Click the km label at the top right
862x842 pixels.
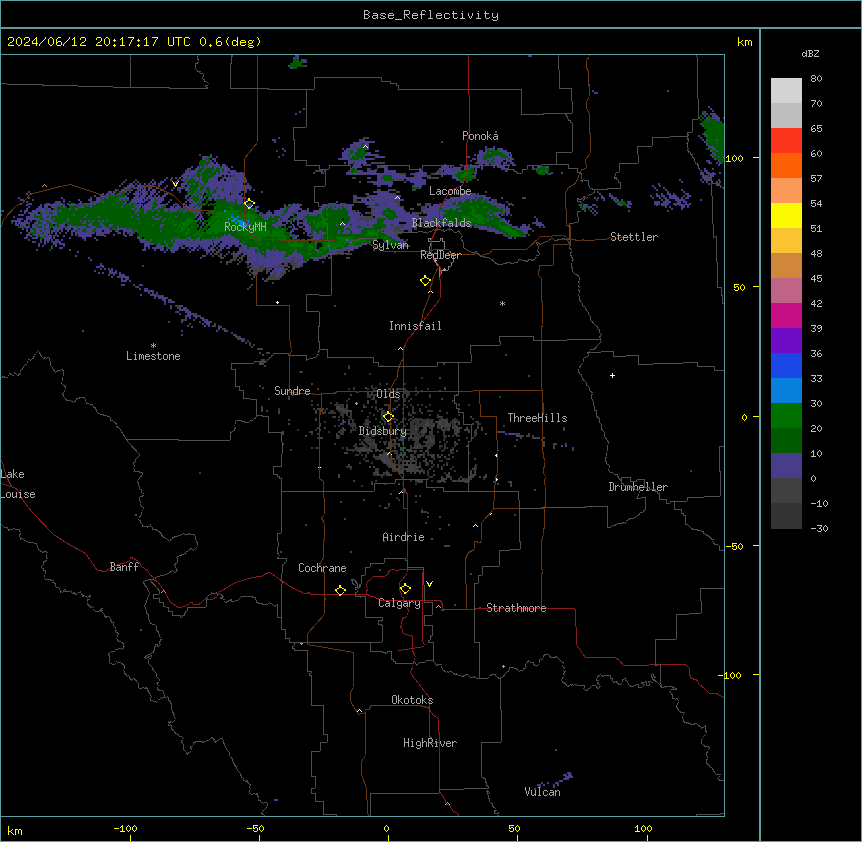[744, 42]
